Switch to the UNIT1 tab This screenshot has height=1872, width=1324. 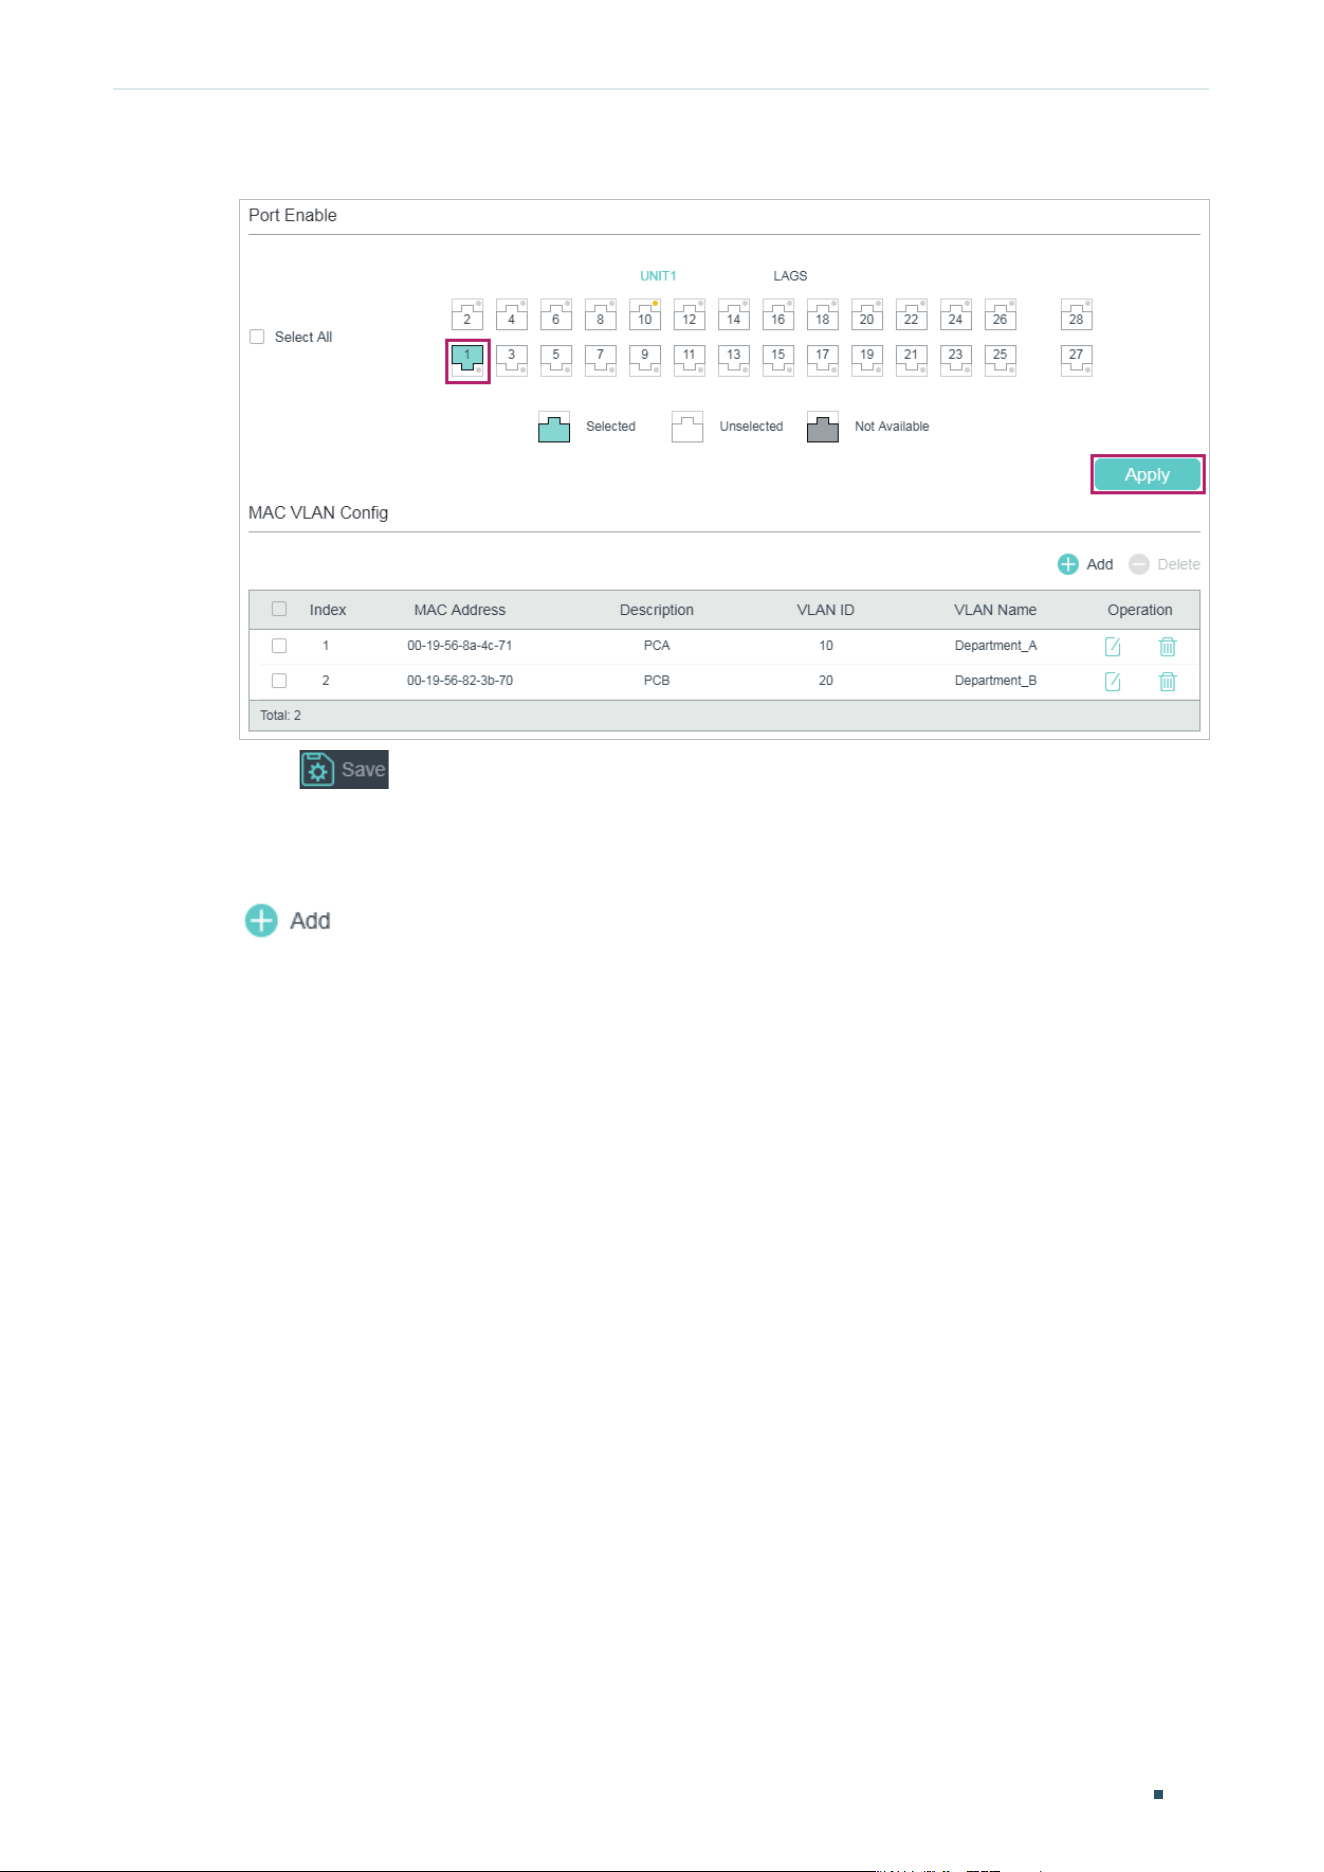pyautogui.click(x=658, y=276)
